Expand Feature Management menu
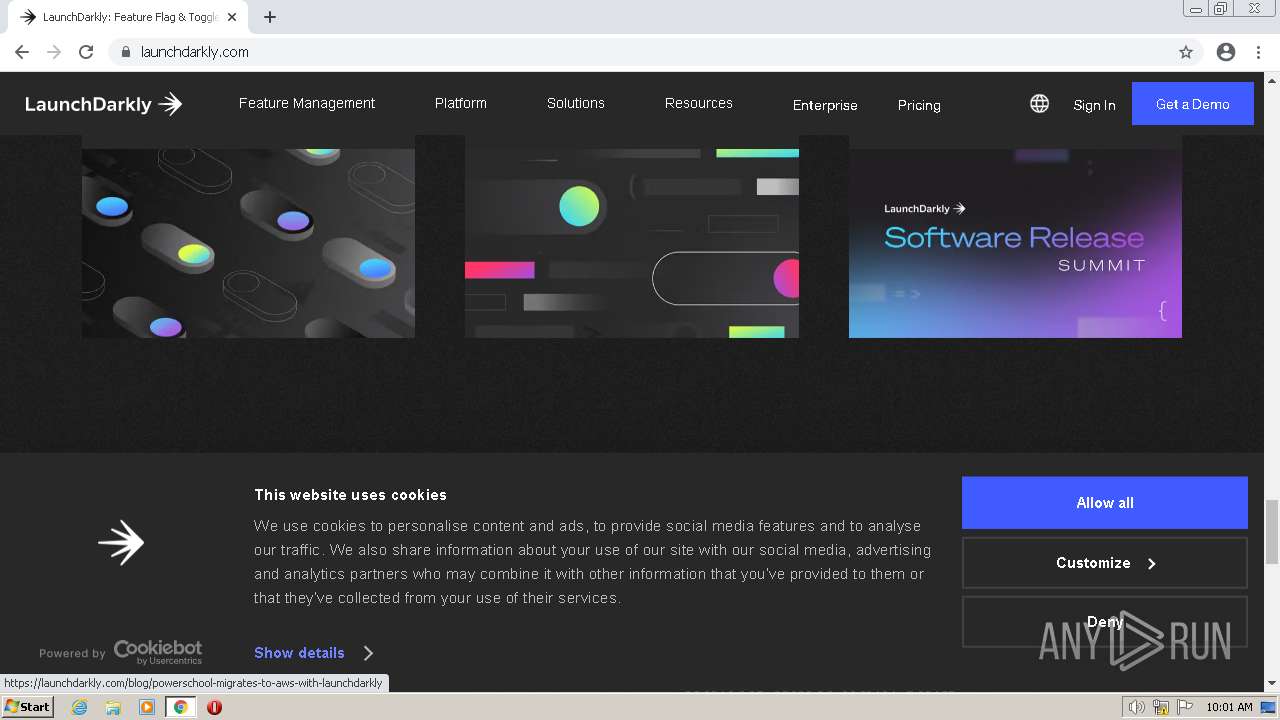This screenshot has width=1280, height=720. (307, 103)
